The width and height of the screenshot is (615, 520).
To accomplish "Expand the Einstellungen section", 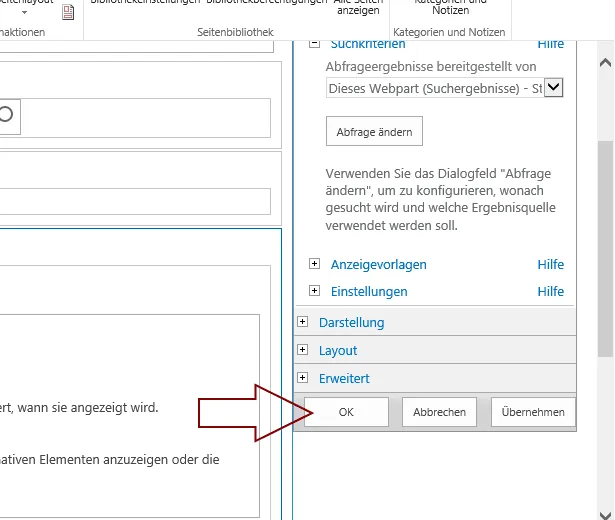I will [x=314, y=291].
